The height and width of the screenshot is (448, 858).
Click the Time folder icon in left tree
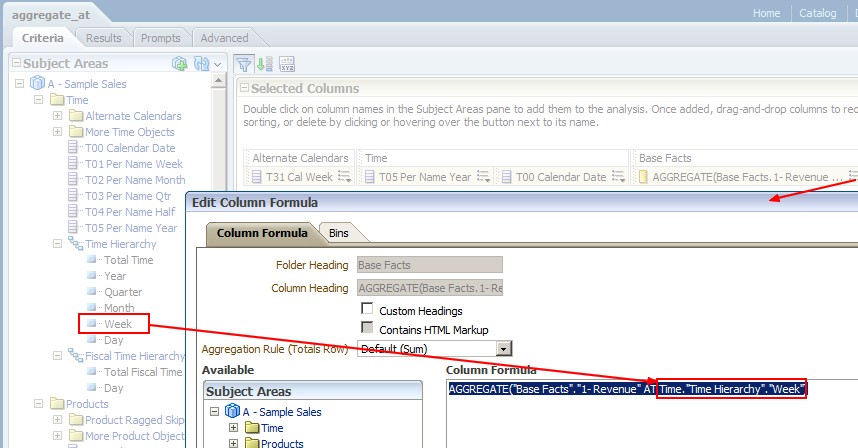(57, 100)
